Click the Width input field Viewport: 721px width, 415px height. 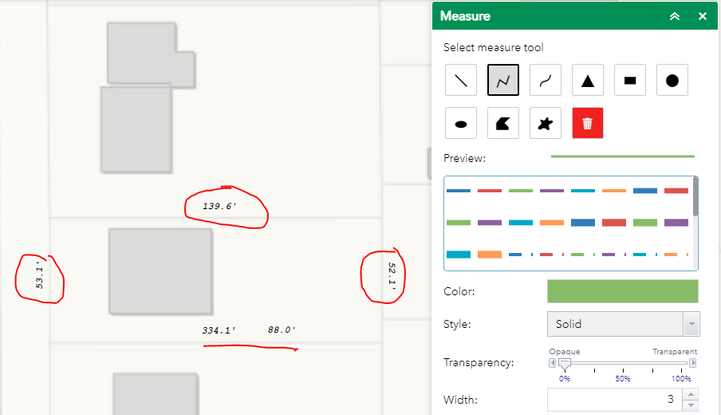(x=615, y=400)
